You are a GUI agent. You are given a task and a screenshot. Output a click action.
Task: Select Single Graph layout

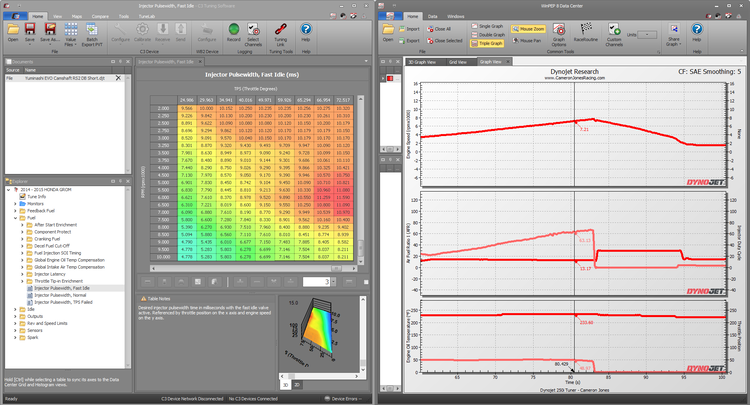click(x=487, y=26)
